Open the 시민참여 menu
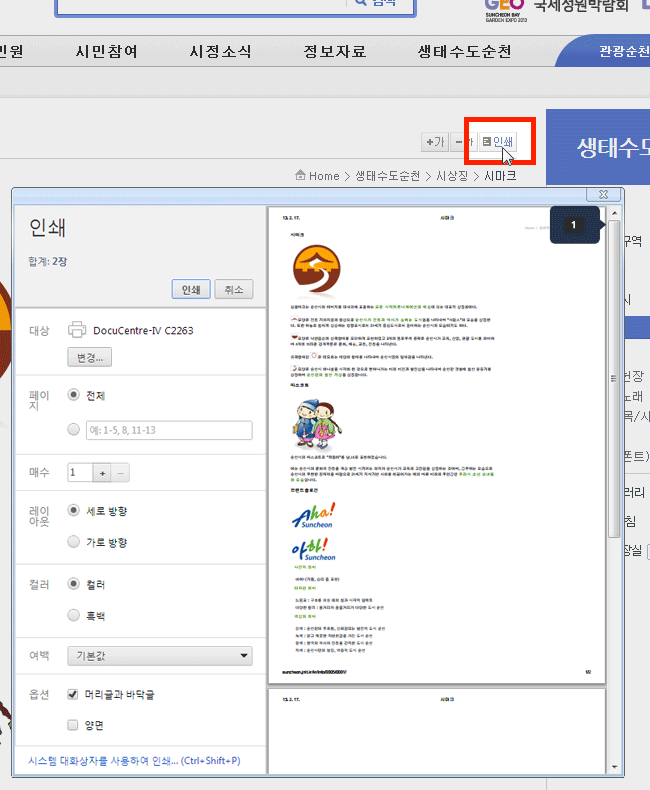650x790 pixels. tap(106, 51)
